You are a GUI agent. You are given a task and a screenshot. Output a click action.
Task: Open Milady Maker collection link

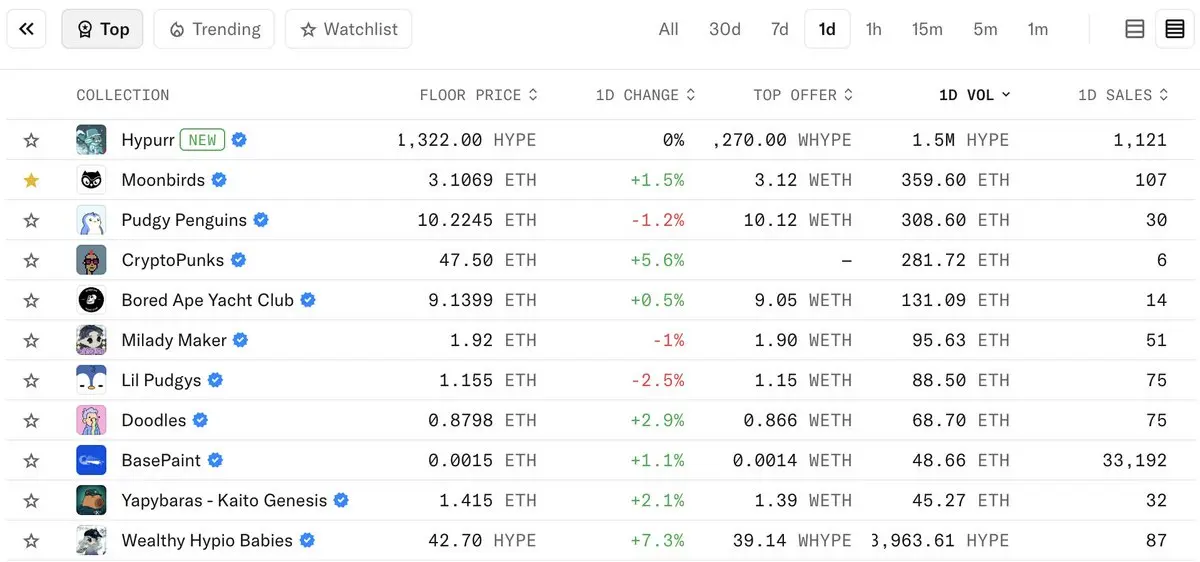click(174, 340)
